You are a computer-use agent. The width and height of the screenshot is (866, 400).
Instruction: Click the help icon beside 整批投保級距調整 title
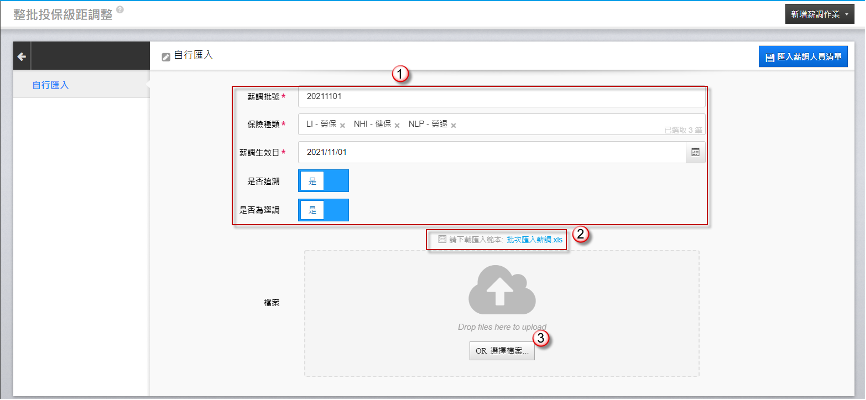[120, 10]
